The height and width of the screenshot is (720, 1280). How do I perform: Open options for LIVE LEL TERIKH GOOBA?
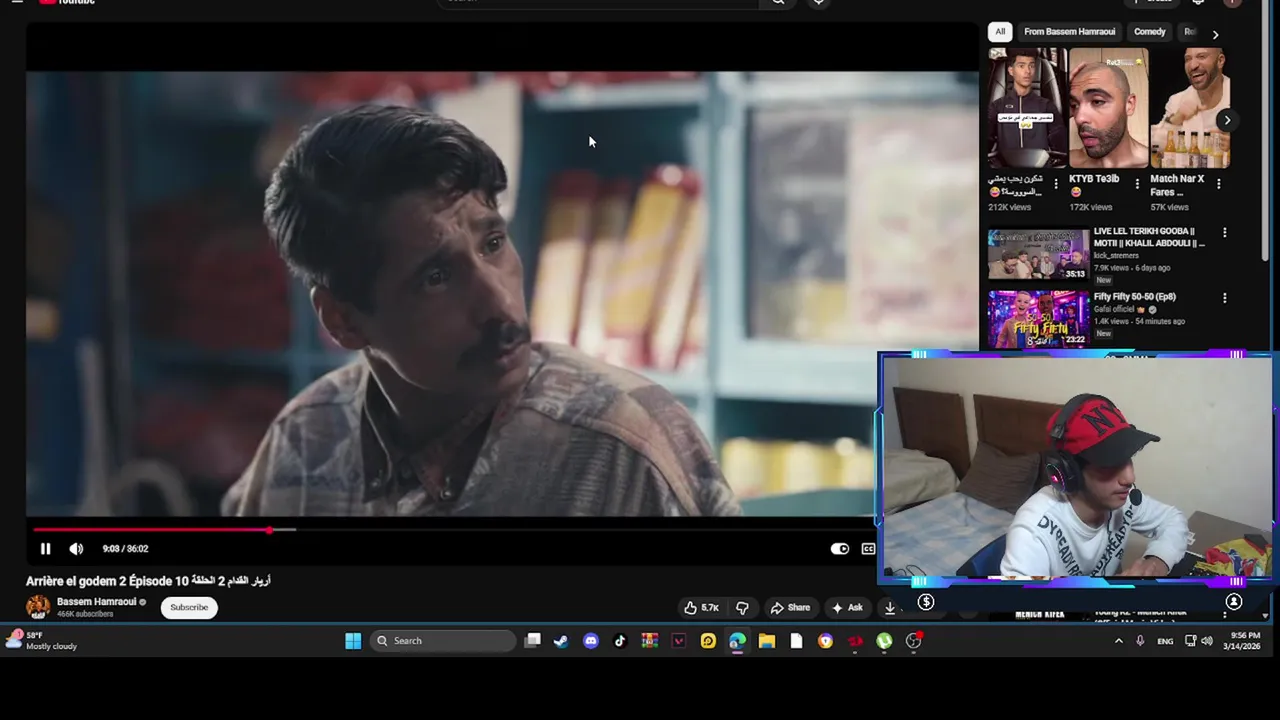click(x=1224, y=233)
